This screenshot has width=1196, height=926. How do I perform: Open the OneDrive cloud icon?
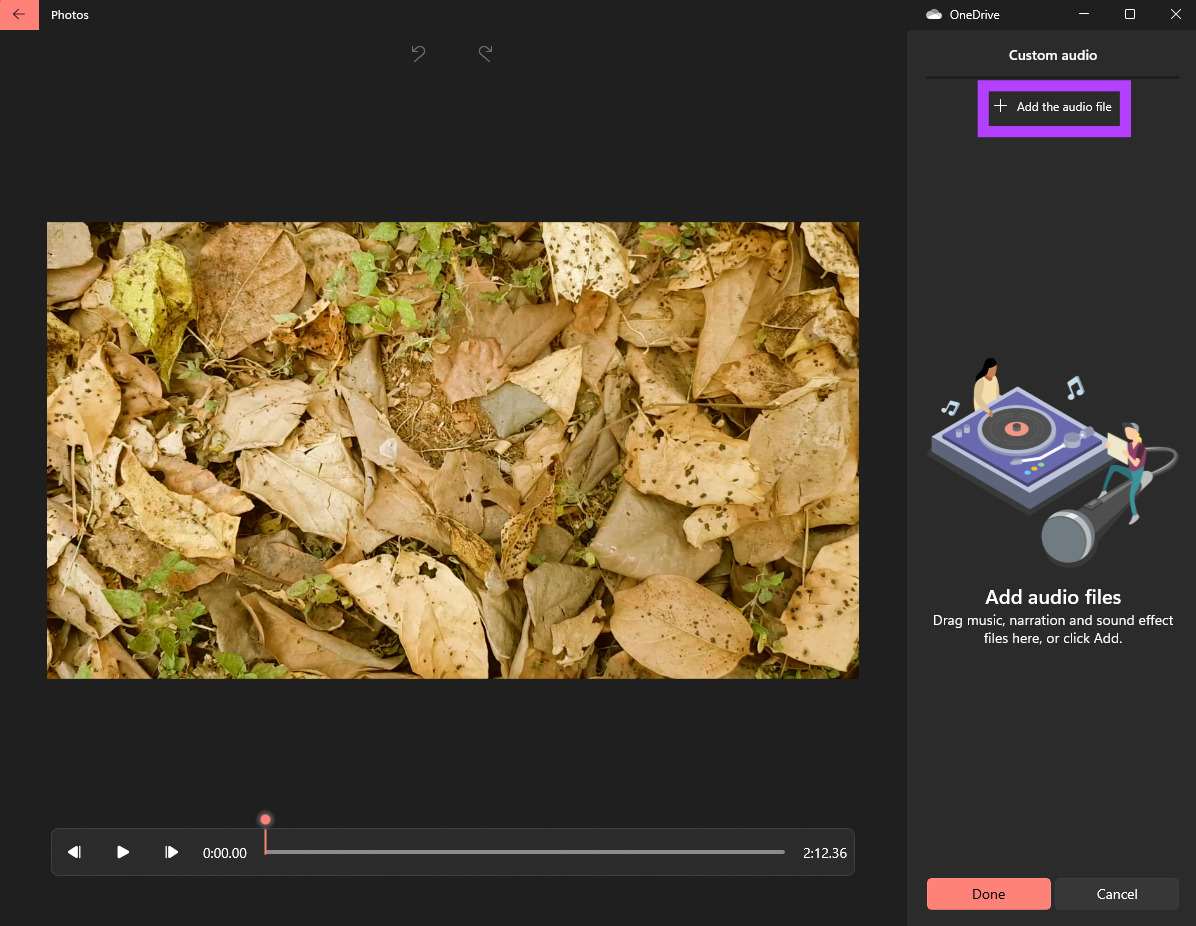(934, 15)
